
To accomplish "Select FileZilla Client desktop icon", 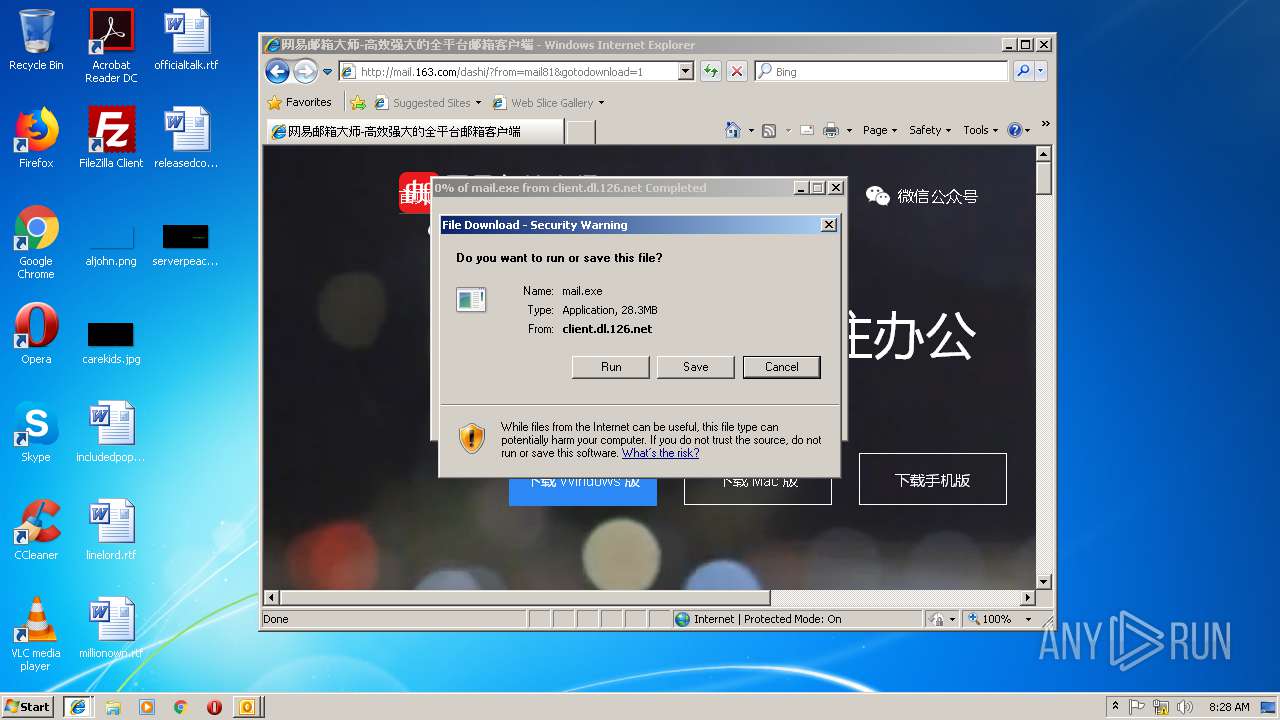I will [111, 138].
